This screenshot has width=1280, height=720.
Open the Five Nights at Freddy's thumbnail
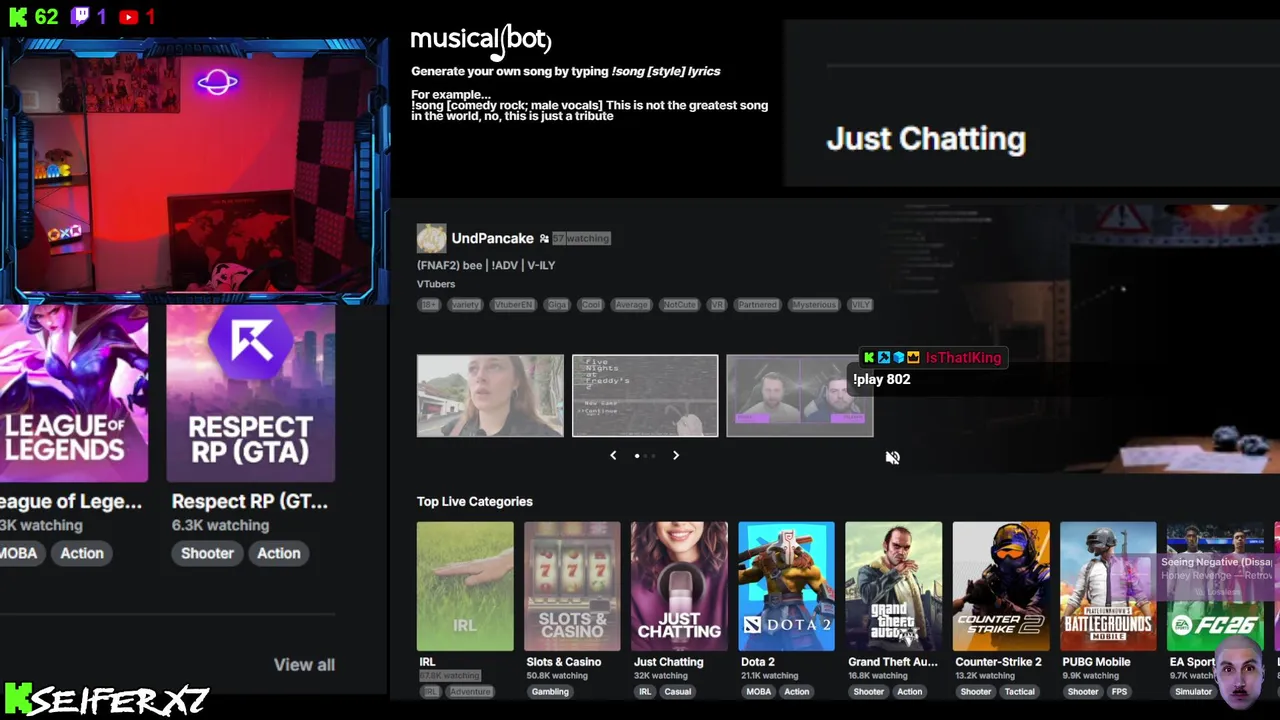tap(645, 396)
